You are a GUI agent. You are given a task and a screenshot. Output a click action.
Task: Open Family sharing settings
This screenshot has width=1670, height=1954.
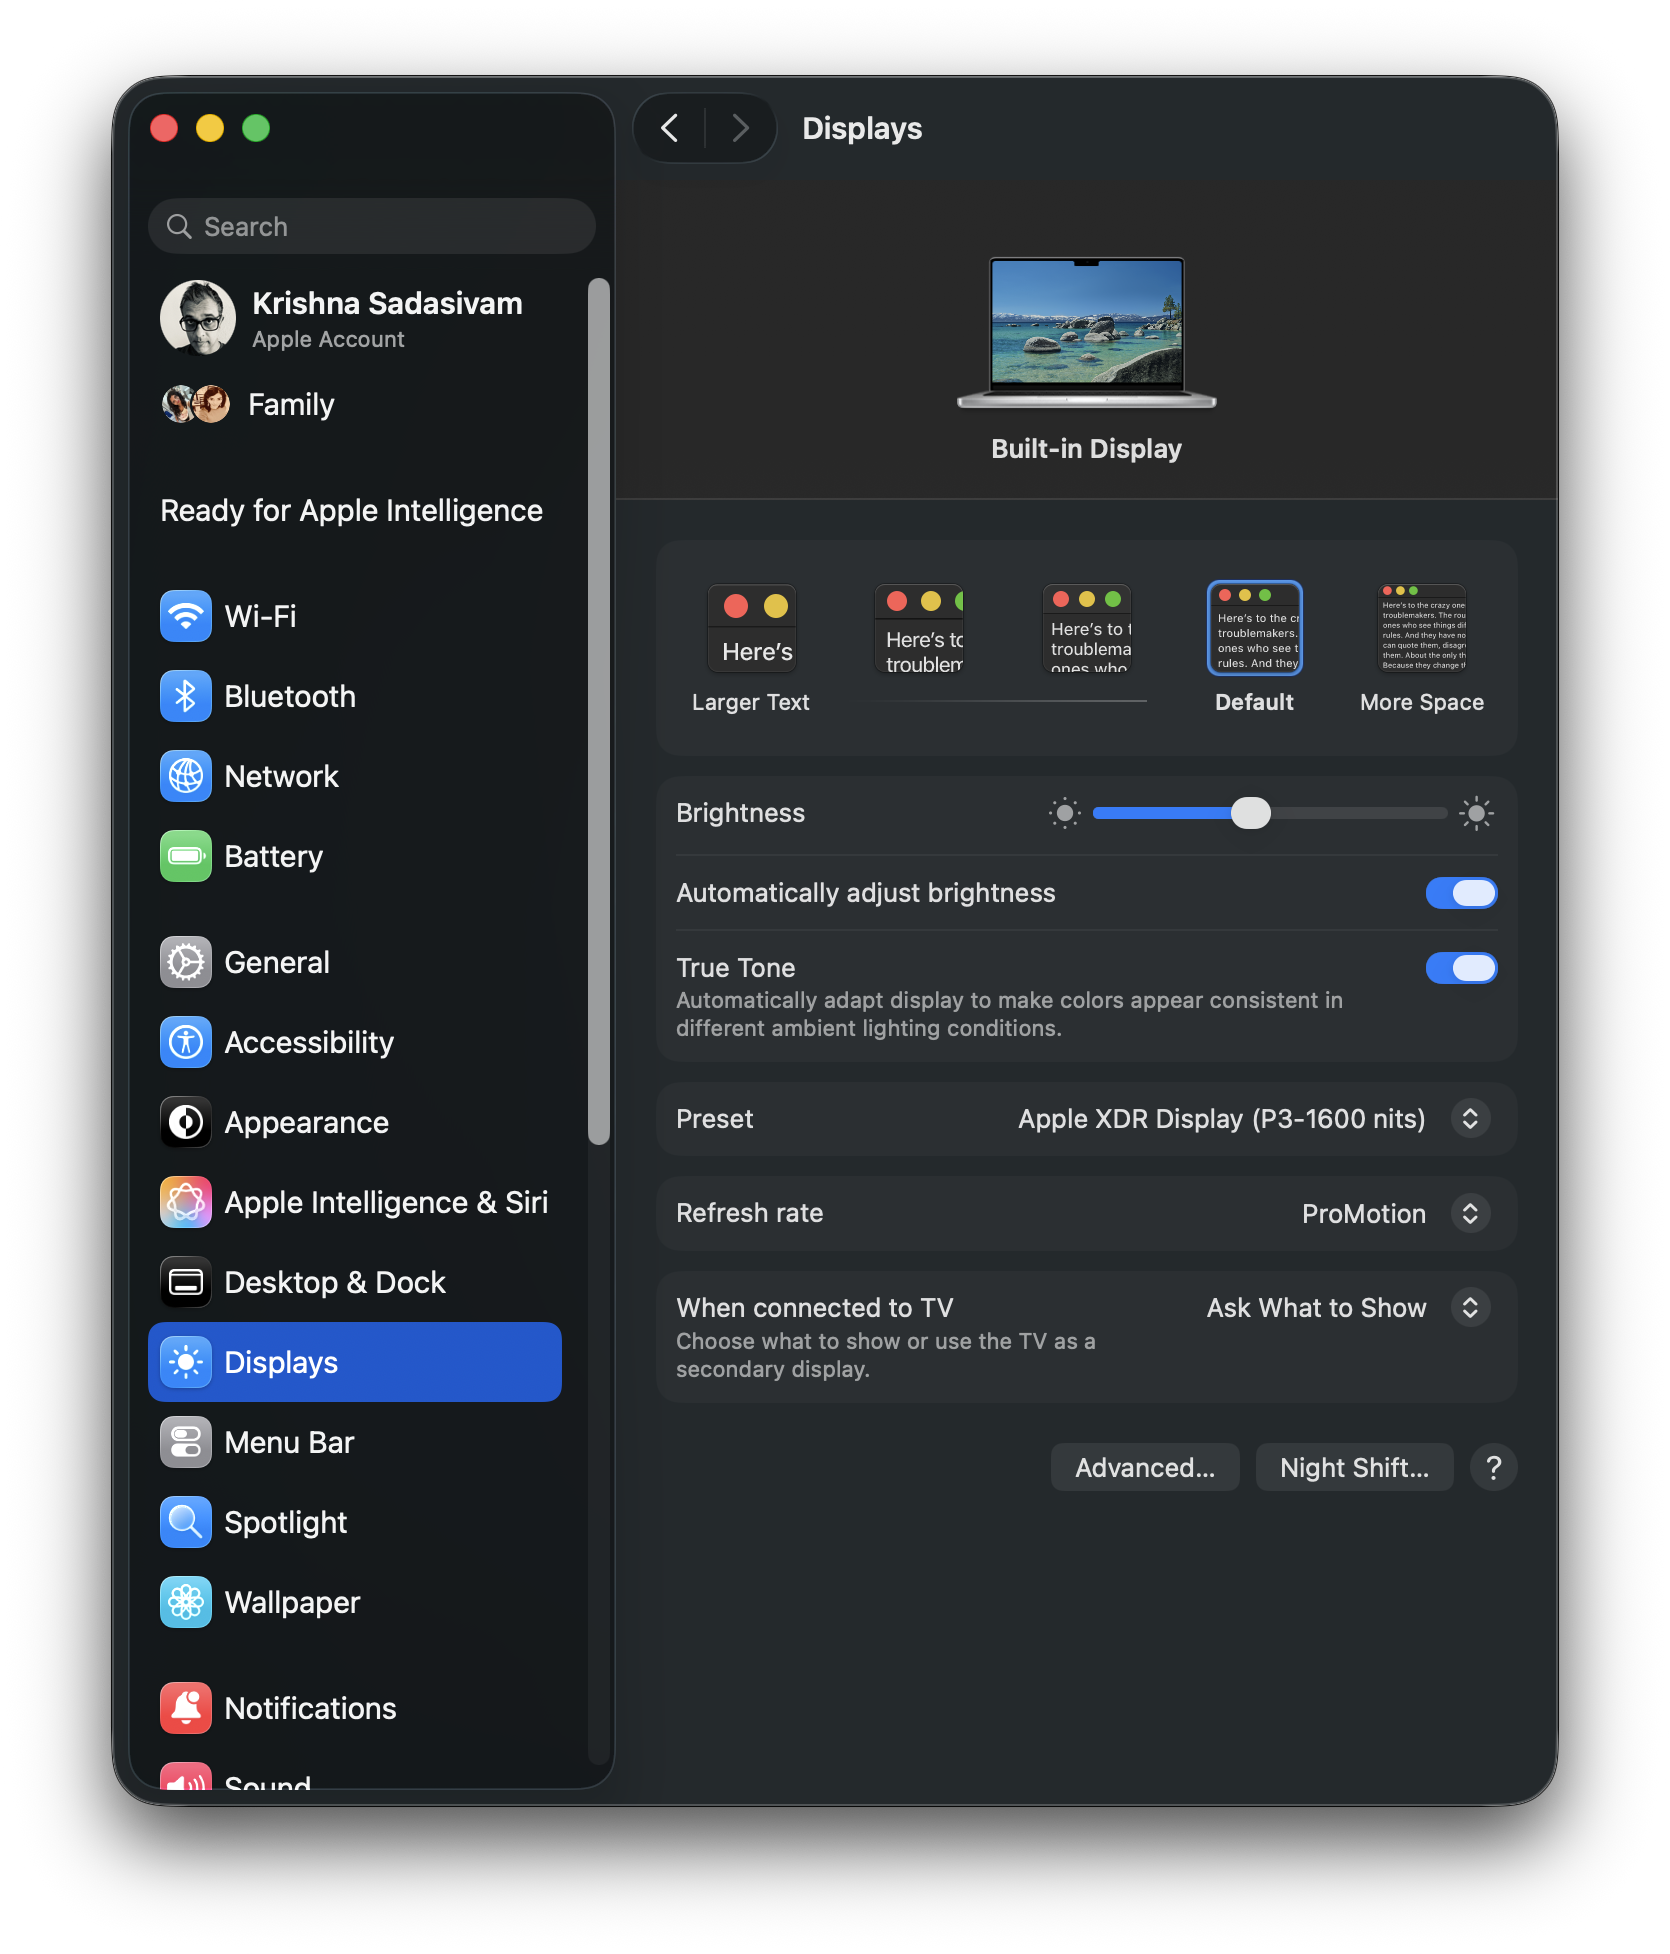[x=355, y=404]
